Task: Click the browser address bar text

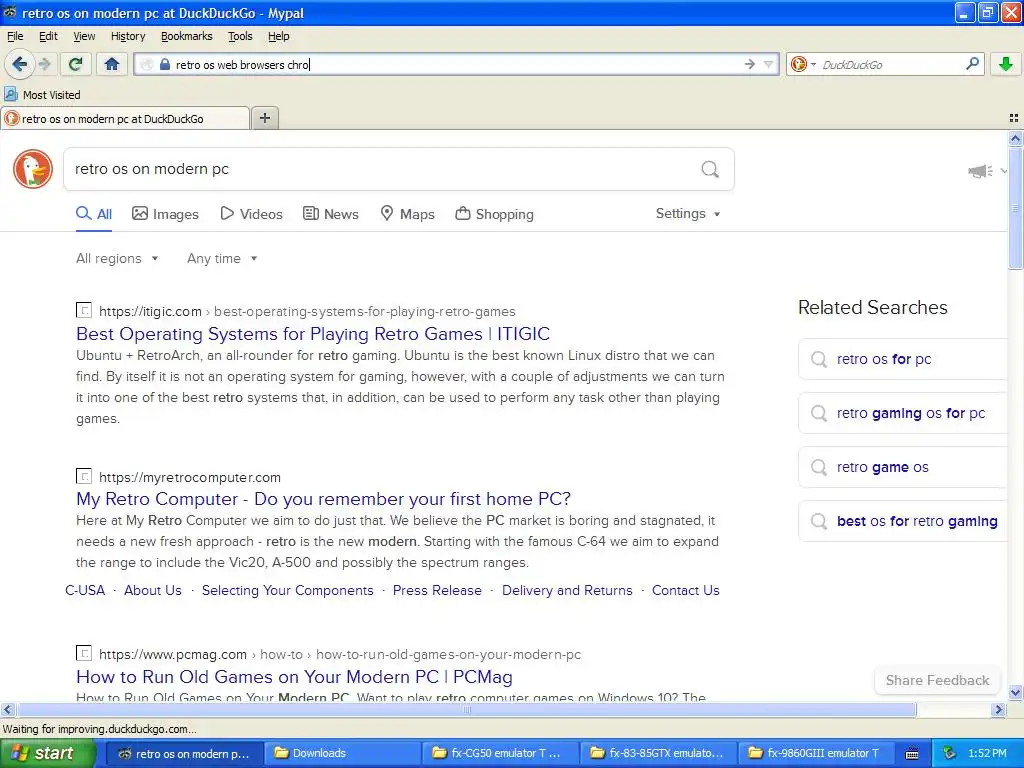Action: [x=457, y=65]
